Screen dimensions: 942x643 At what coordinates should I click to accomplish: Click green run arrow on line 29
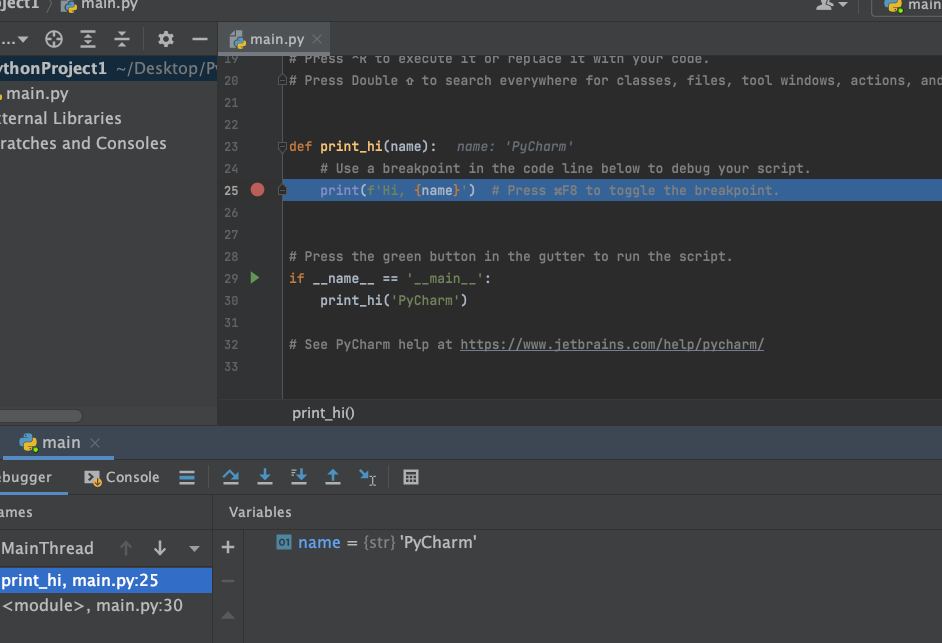pos(255,278)
